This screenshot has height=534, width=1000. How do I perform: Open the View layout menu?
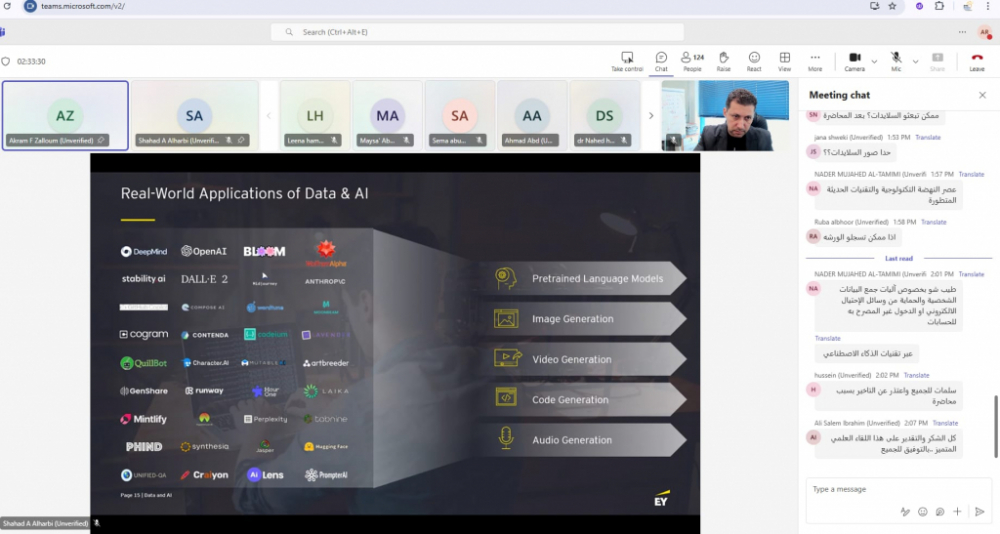[x=784, y=61]
